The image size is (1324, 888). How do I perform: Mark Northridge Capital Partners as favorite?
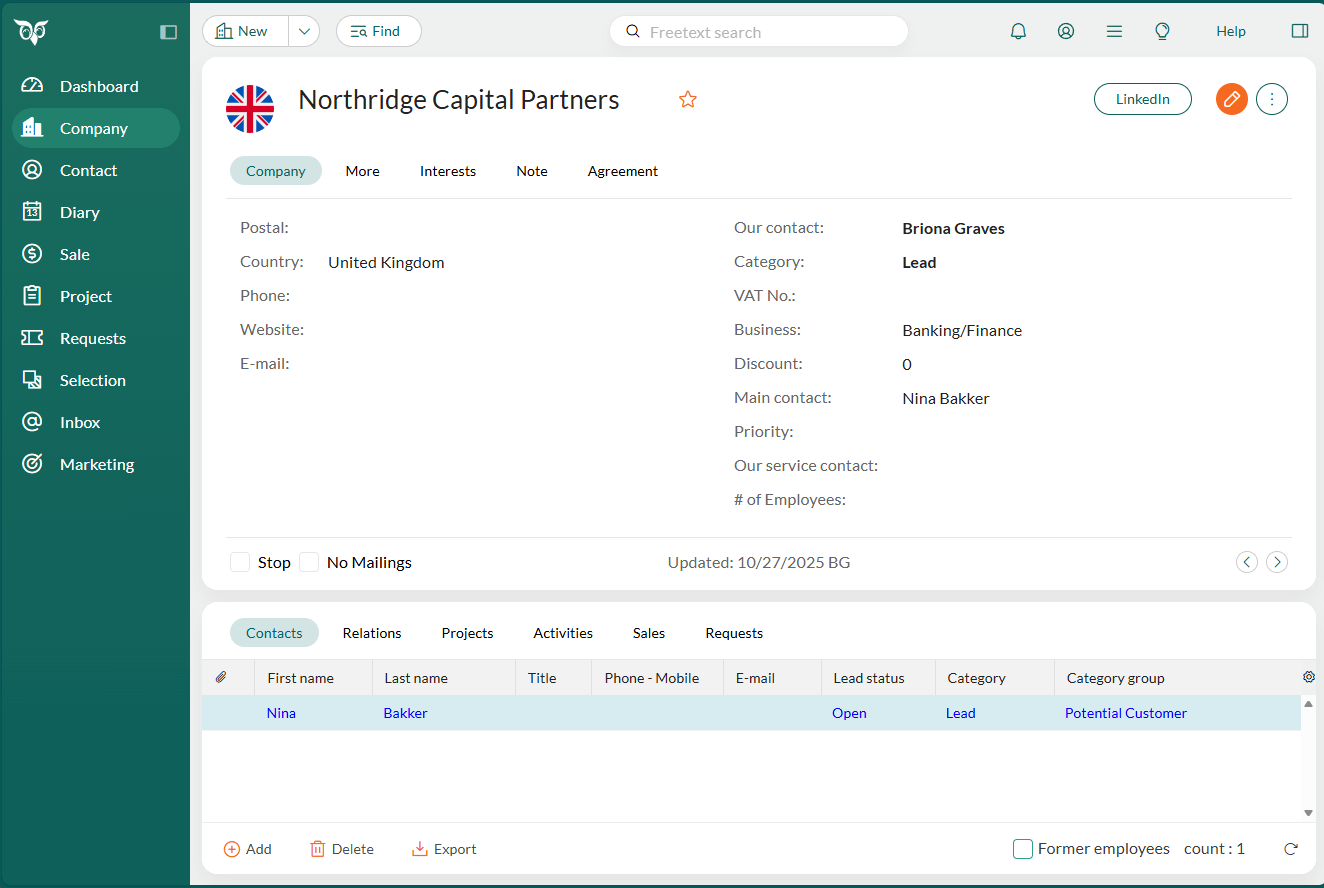pos(688,99)
